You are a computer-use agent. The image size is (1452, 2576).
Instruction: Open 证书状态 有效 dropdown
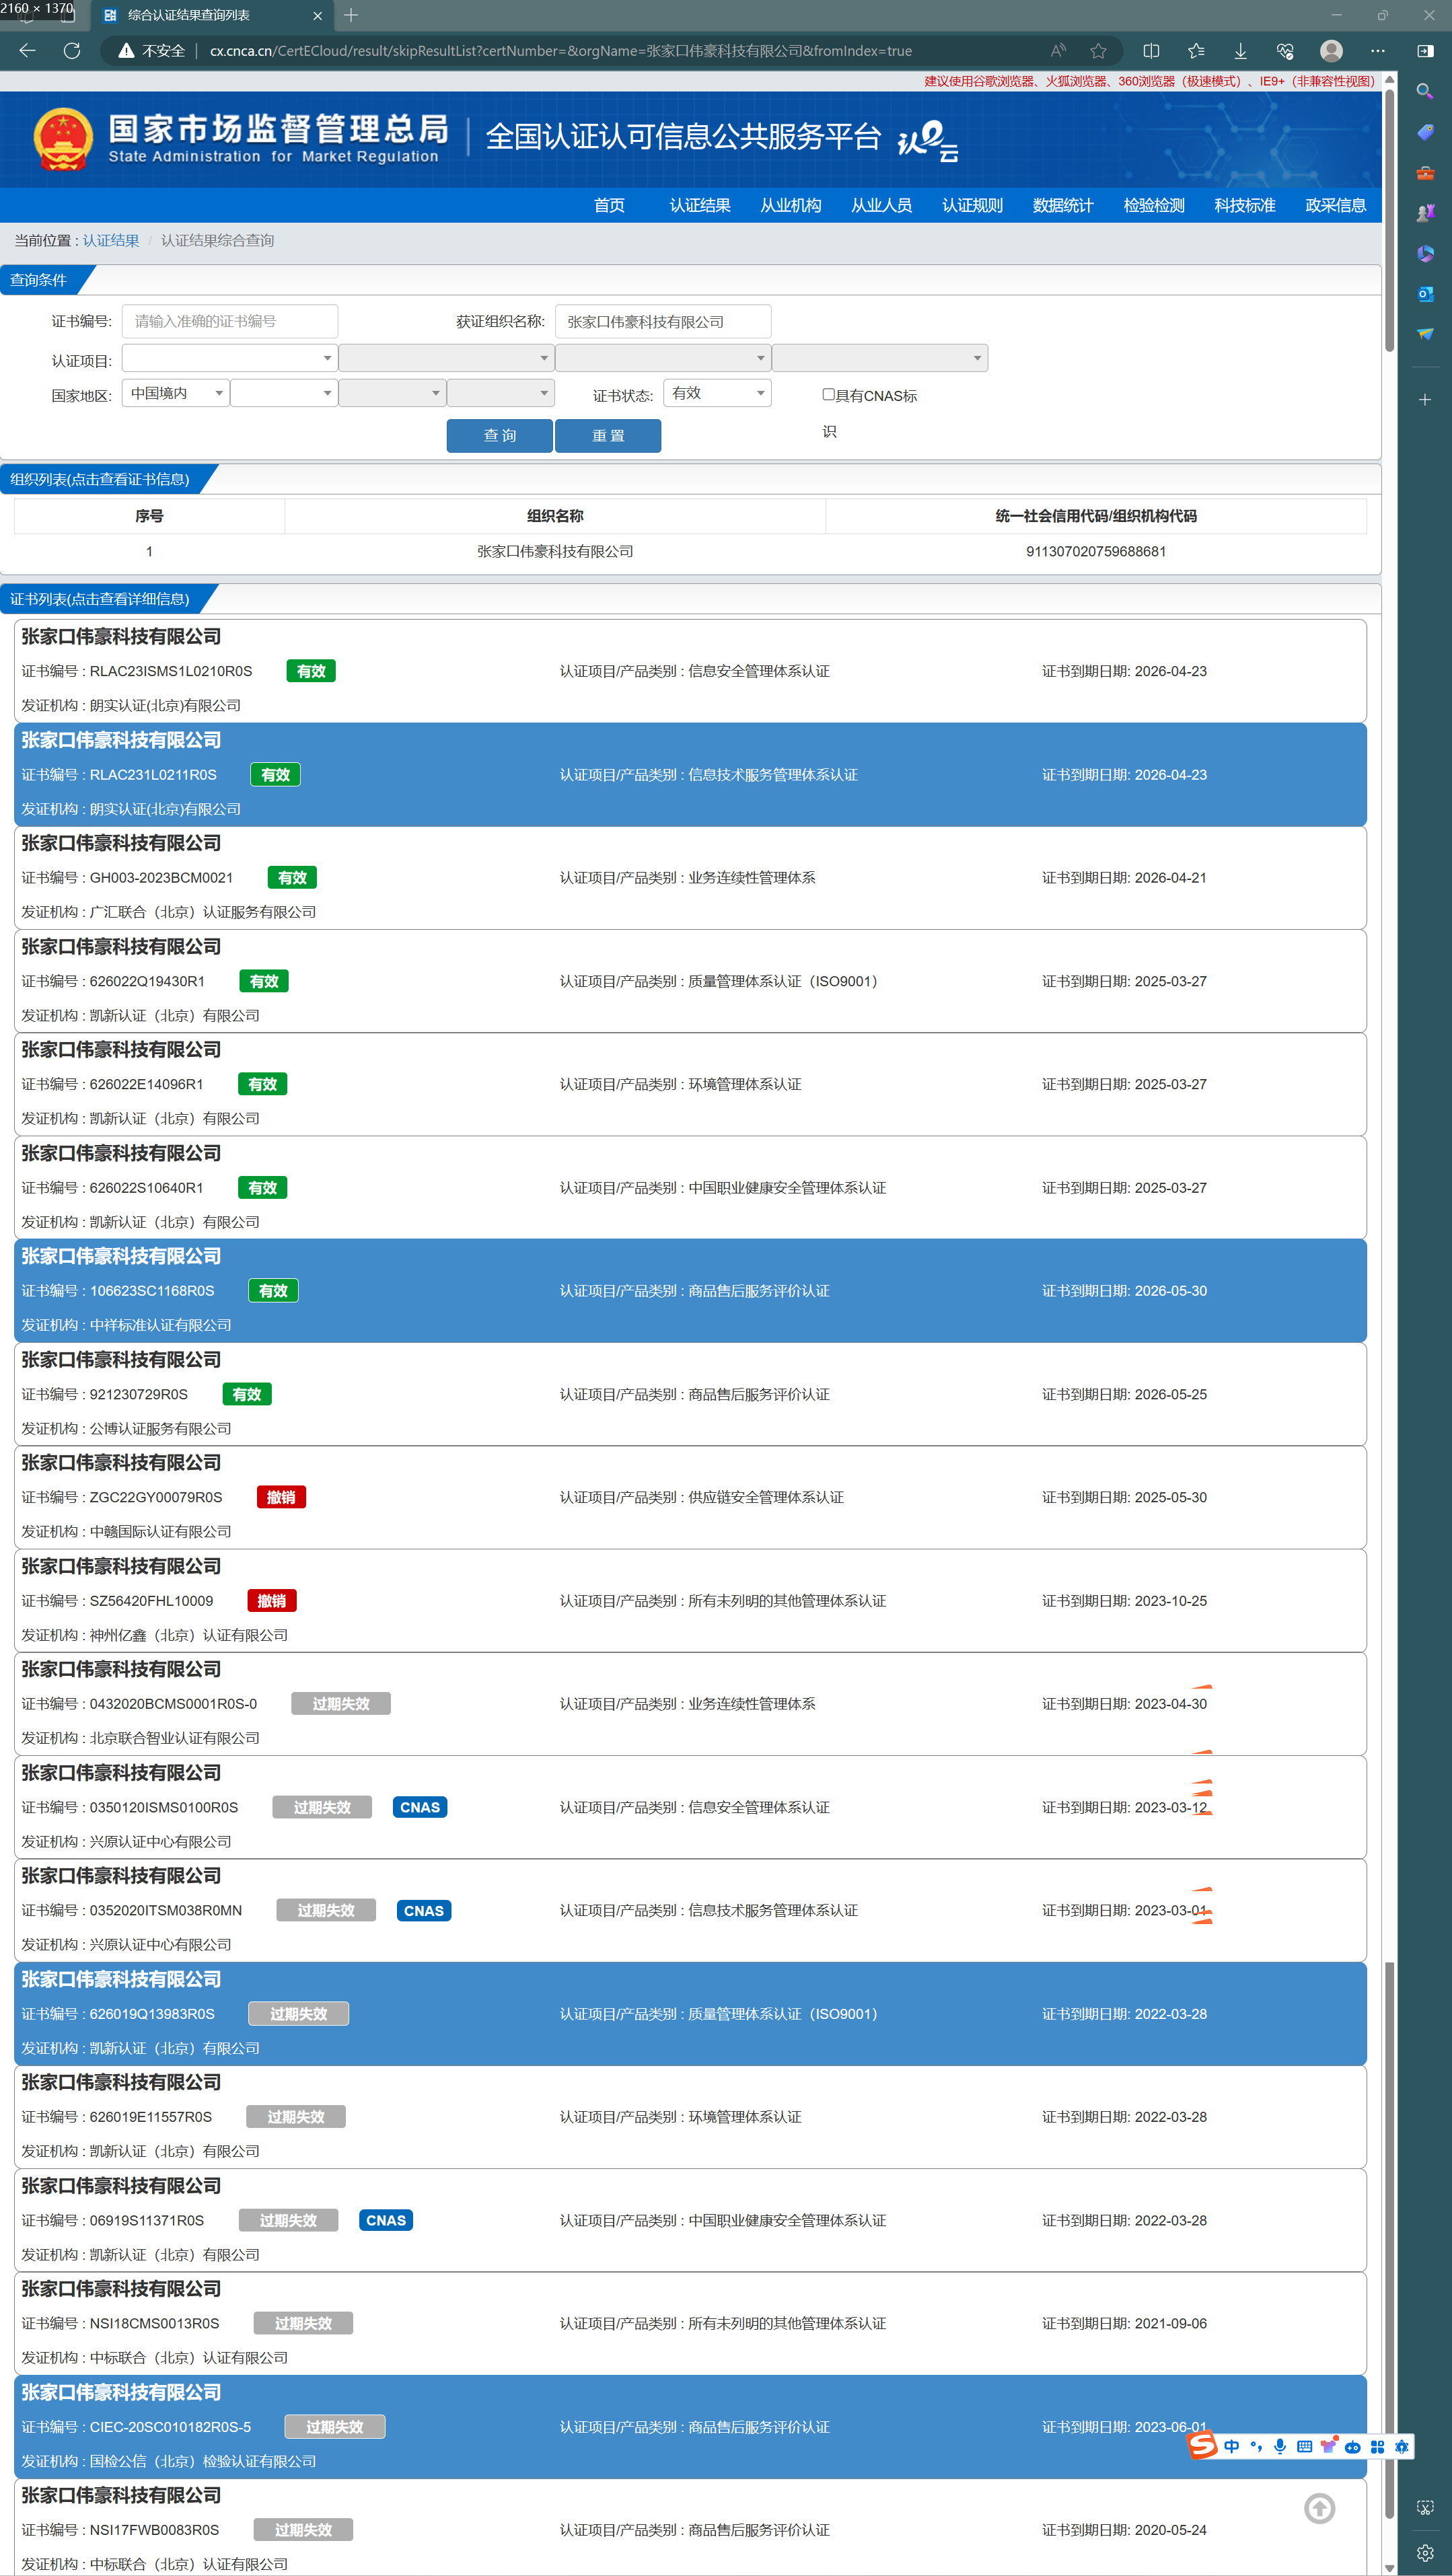[717, 393]
